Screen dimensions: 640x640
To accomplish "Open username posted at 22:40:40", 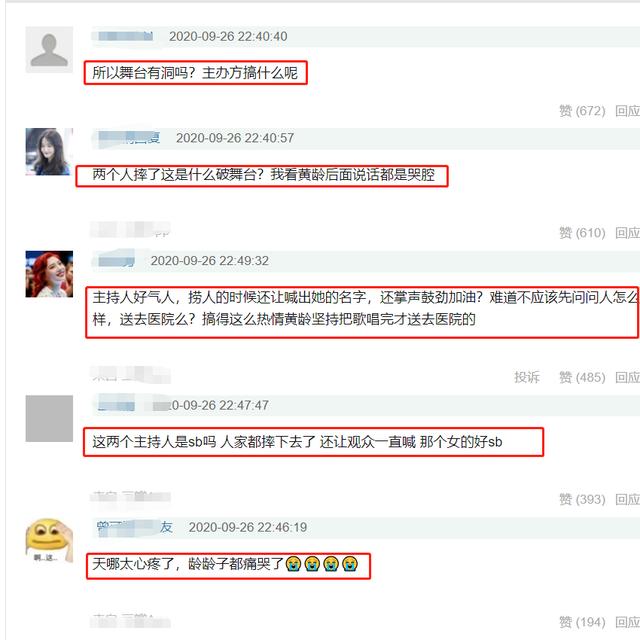I will (126, 36).
